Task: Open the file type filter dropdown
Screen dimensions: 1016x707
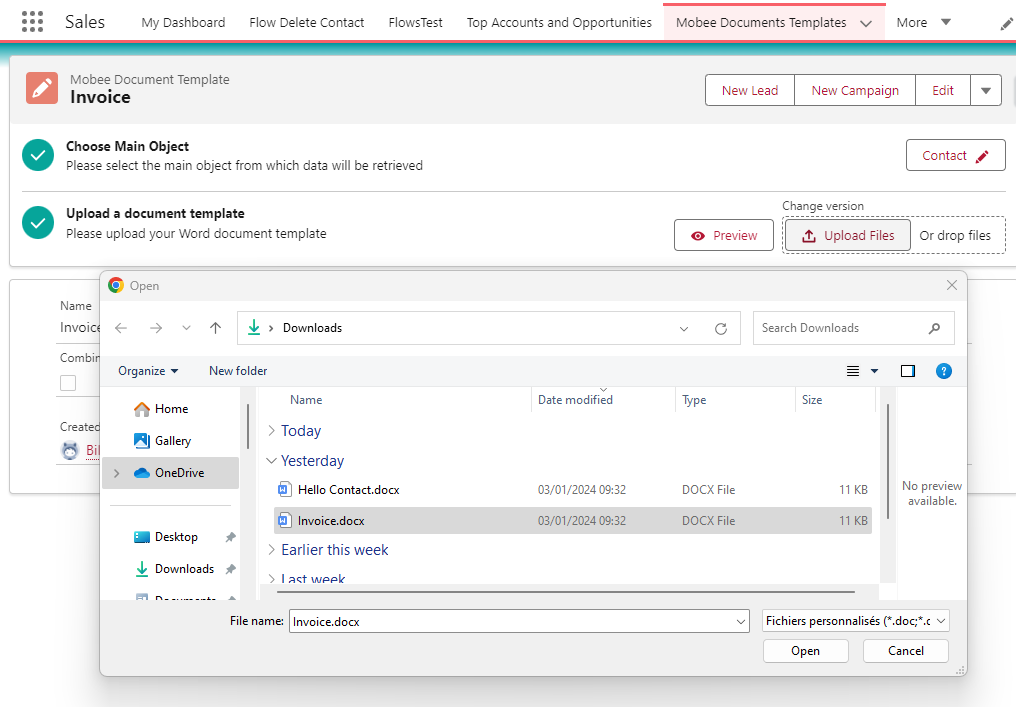Action: 856,621
